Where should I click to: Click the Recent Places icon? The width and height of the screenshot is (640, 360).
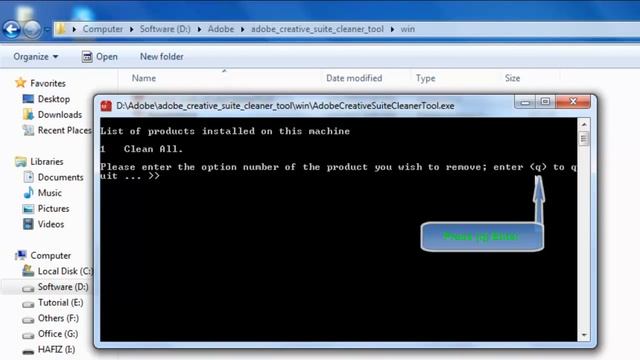point(28,130)
